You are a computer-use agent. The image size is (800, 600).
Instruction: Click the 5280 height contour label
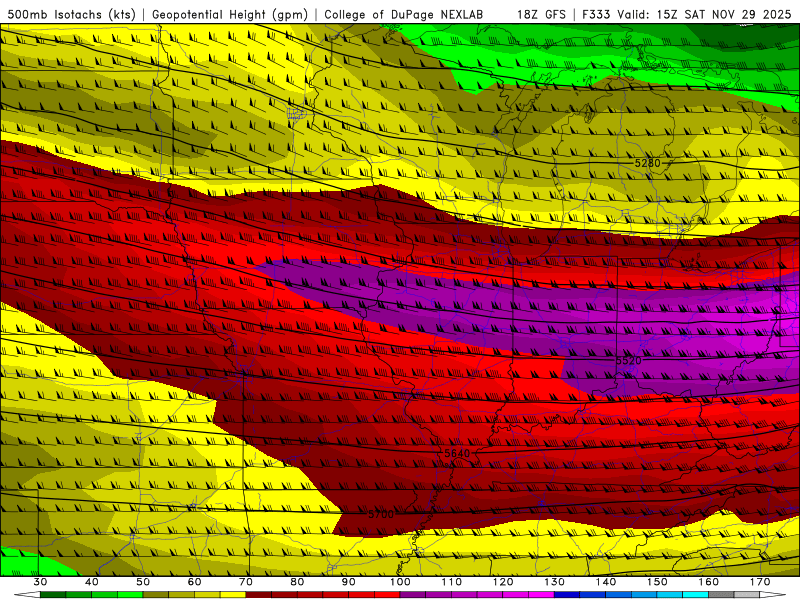(x=647, y=163)
